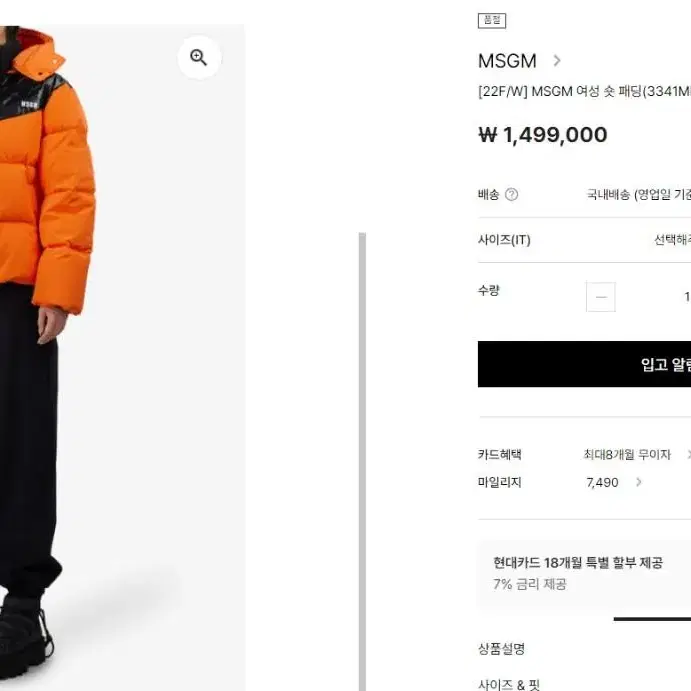The image size is (691, 691).
Task: Open the 사이즈 & 핏 section
Action: point(509,684)
